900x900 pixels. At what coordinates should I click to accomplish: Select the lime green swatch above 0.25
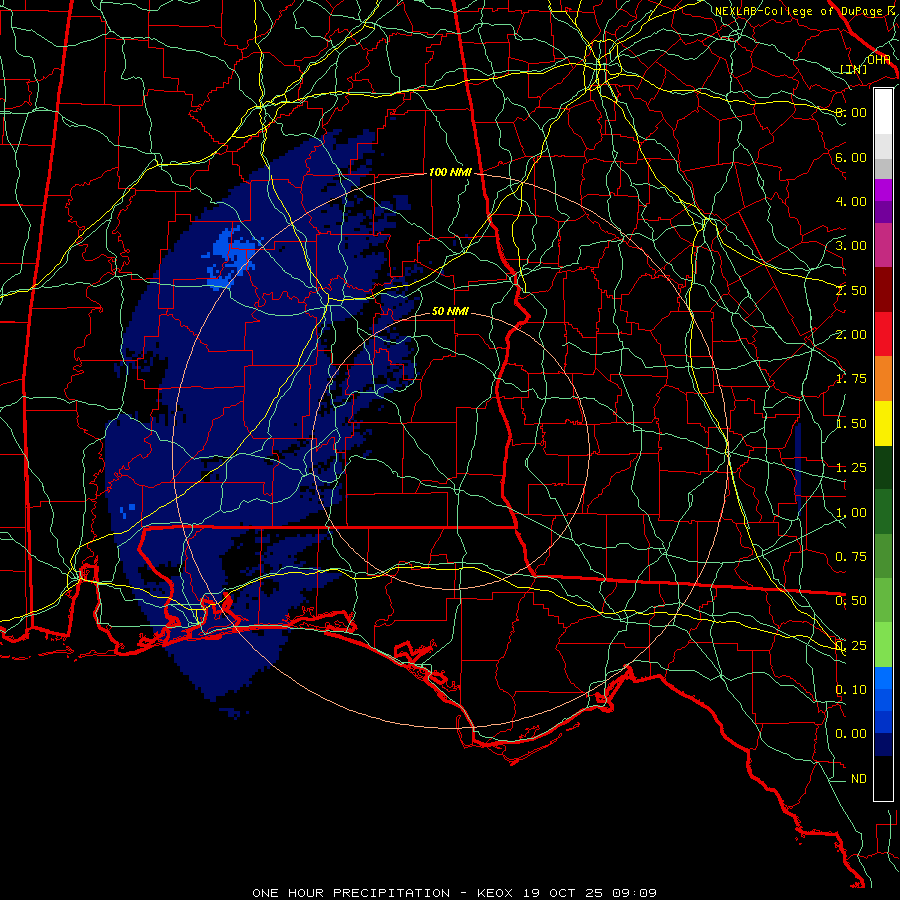pyautogui.click(x=883, y=644)
